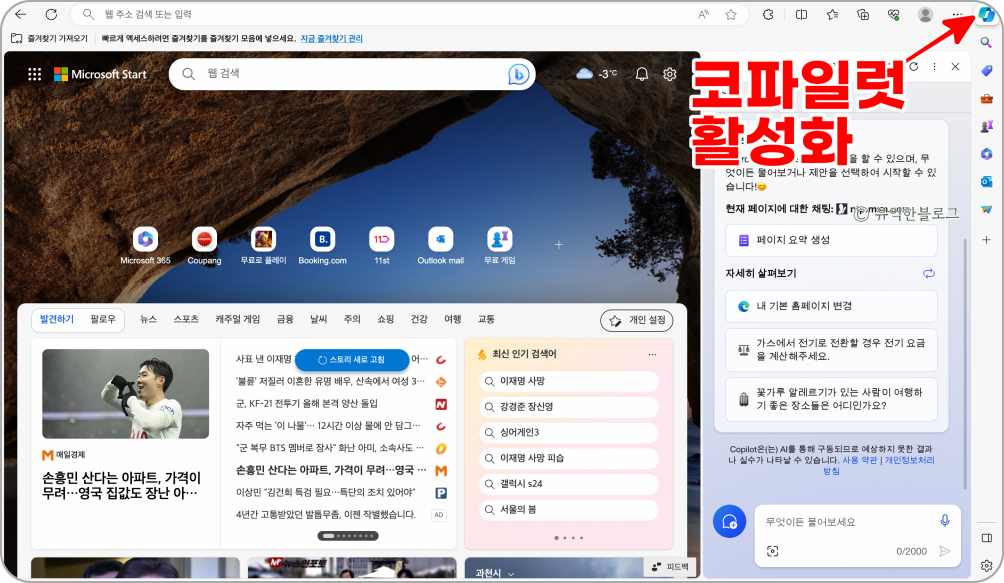Click the read aloud icon in address bar
Image resolution: width=1004 pixels, height=583 pixels.
click(703, 14)
